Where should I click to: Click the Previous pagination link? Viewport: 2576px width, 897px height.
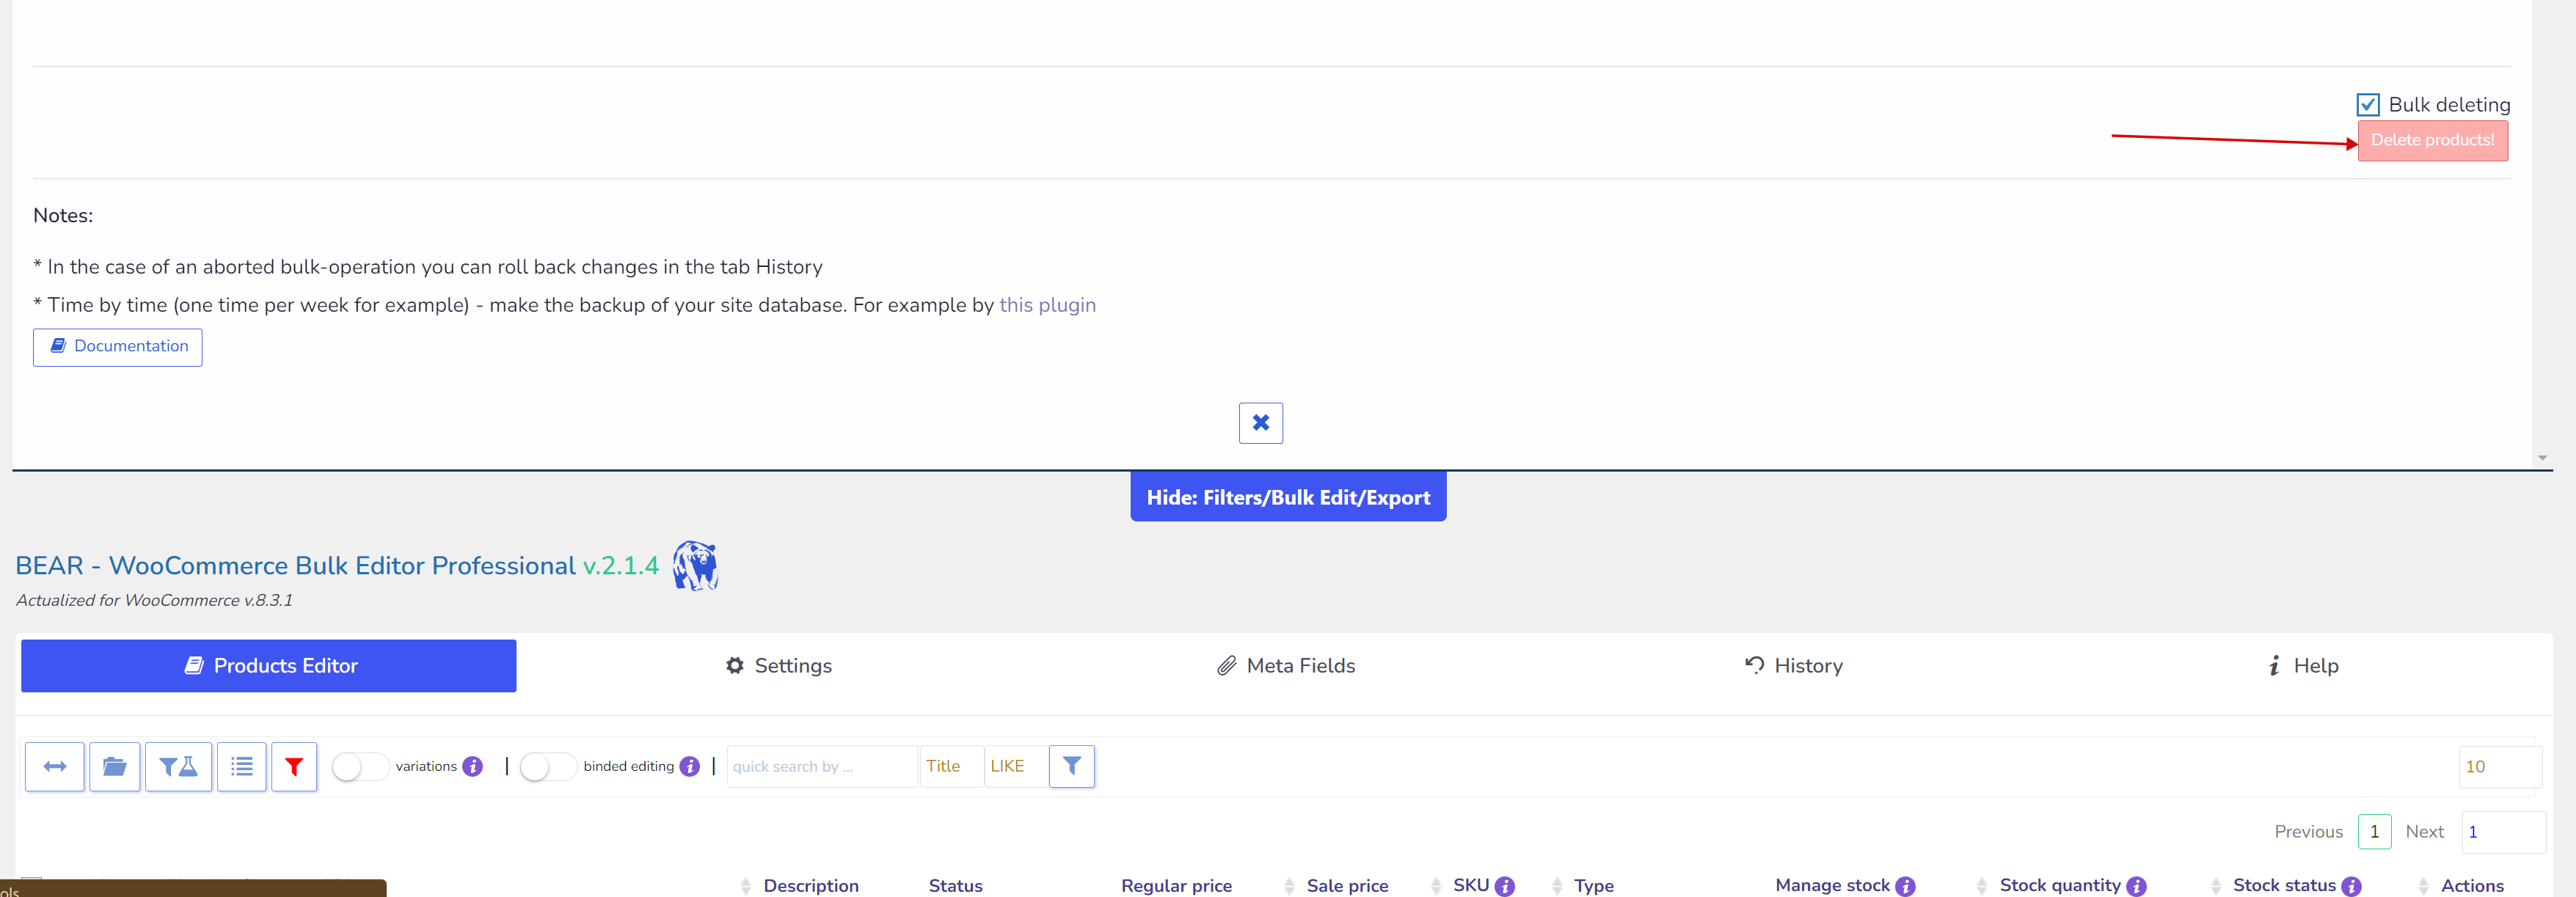click(x=2308, y=832)
